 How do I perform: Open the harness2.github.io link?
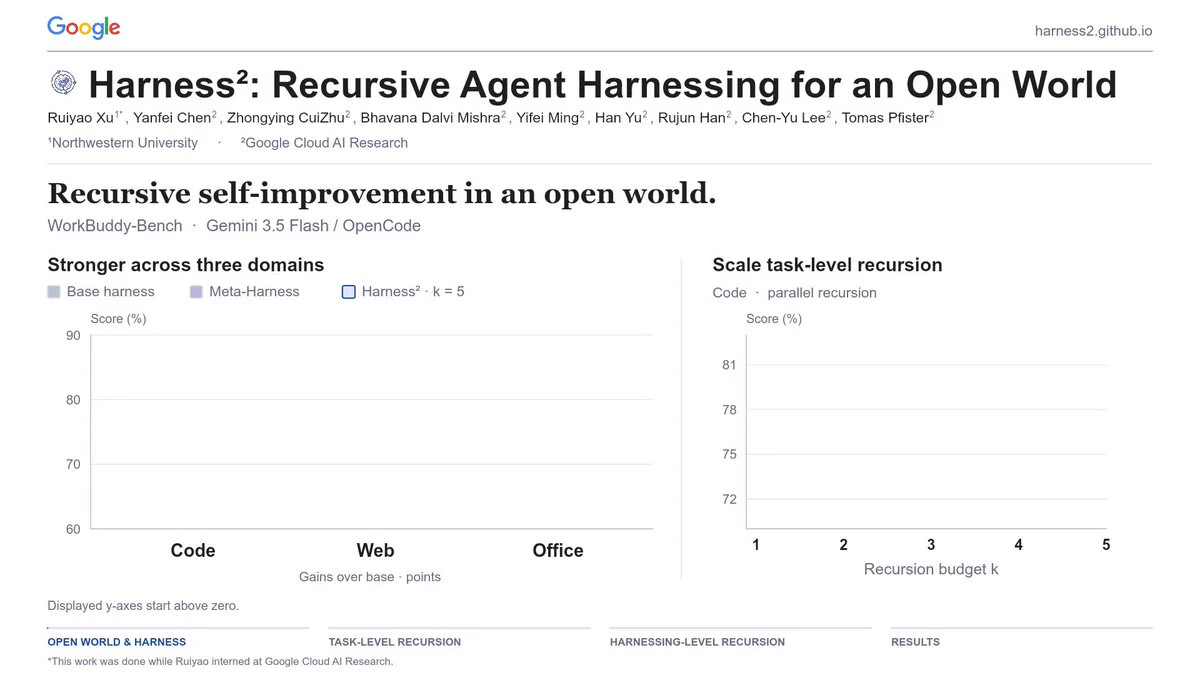click(1093, 31)
